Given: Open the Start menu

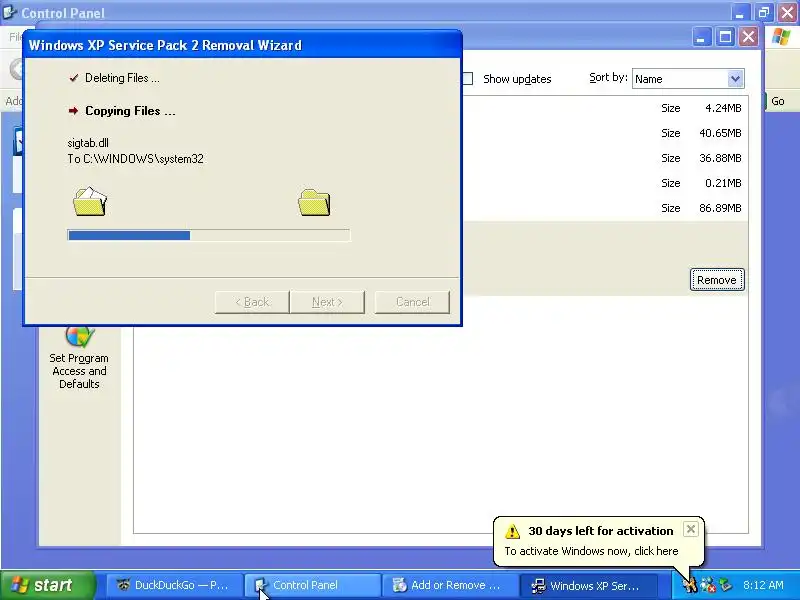Looking at the screenshot, I should [x=48, y=585].
